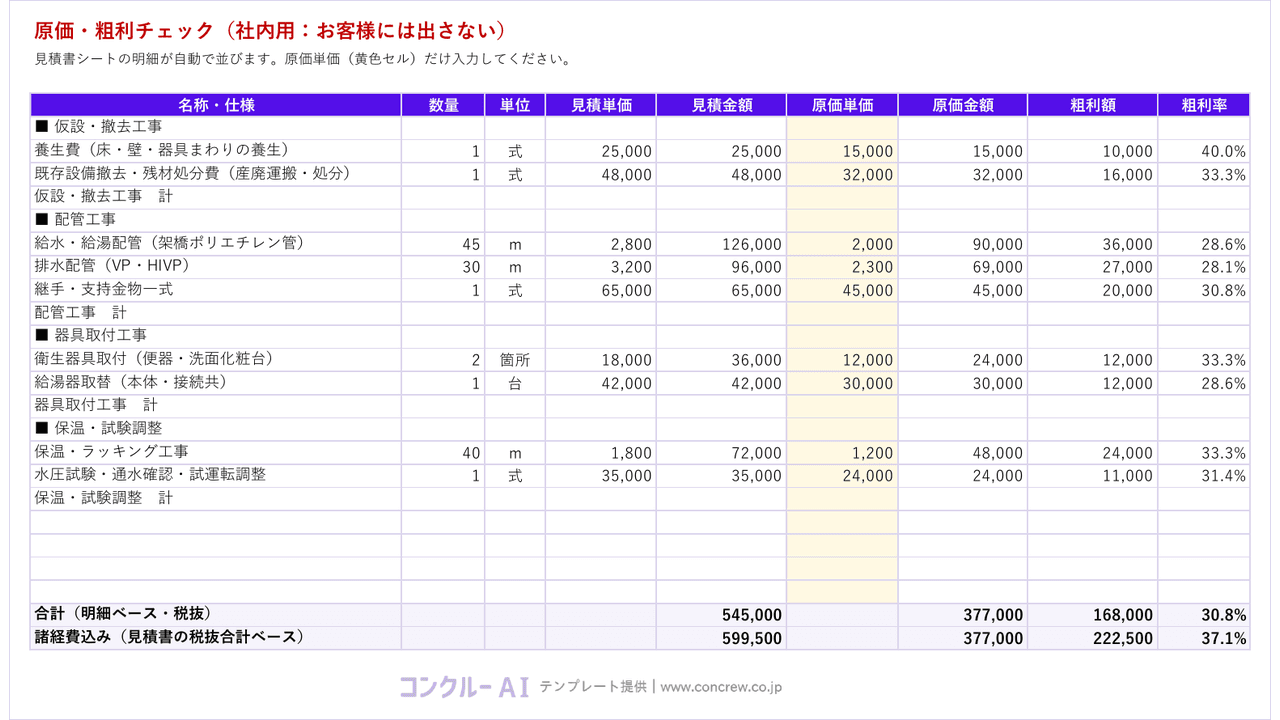Screen dimensions: 1280x720
Task: Click the 粗利率 column header
Action: [x=1204, y=105]
